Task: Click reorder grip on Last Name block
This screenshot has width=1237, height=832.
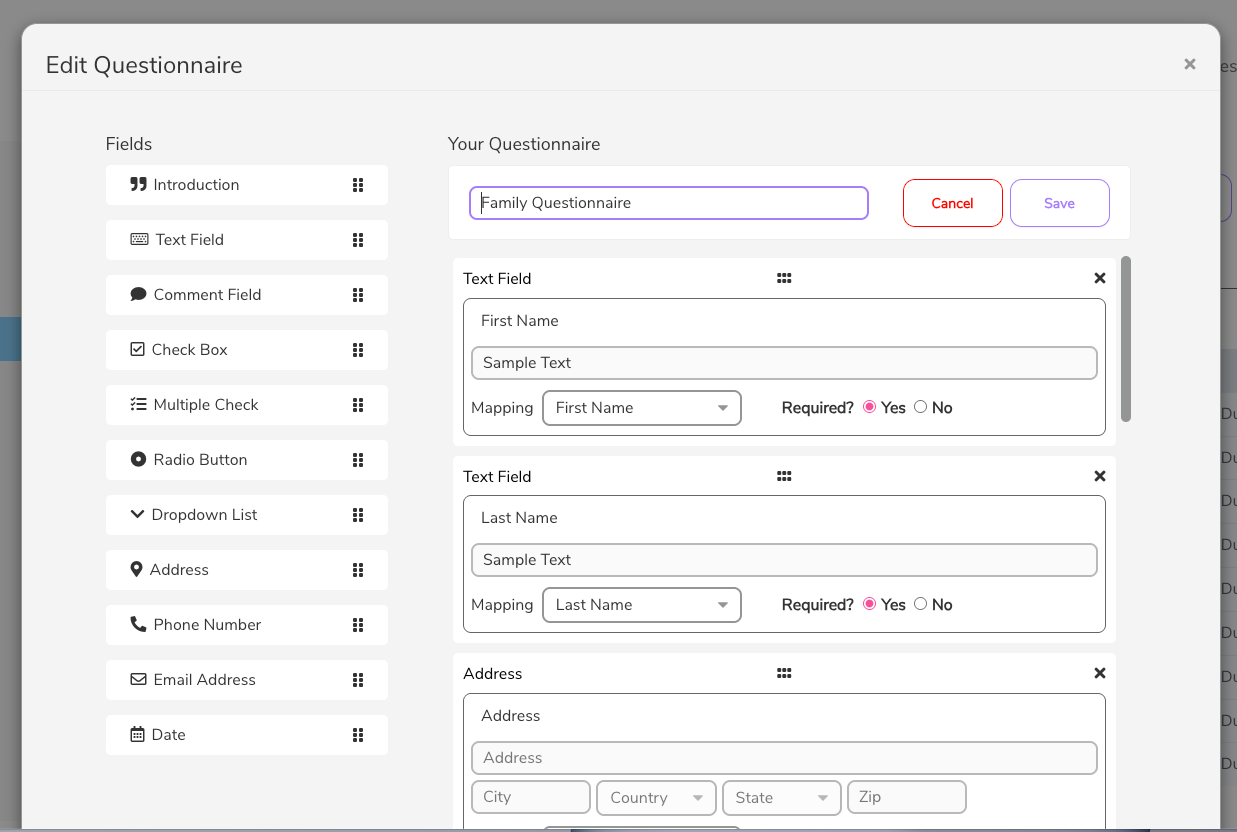Action: [784, 477]
